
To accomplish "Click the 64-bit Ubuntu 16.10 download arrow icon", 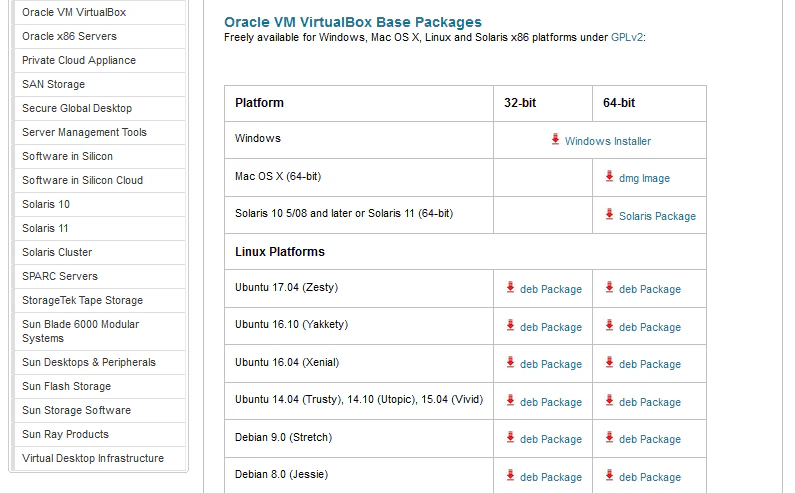I will pos(609,325).
